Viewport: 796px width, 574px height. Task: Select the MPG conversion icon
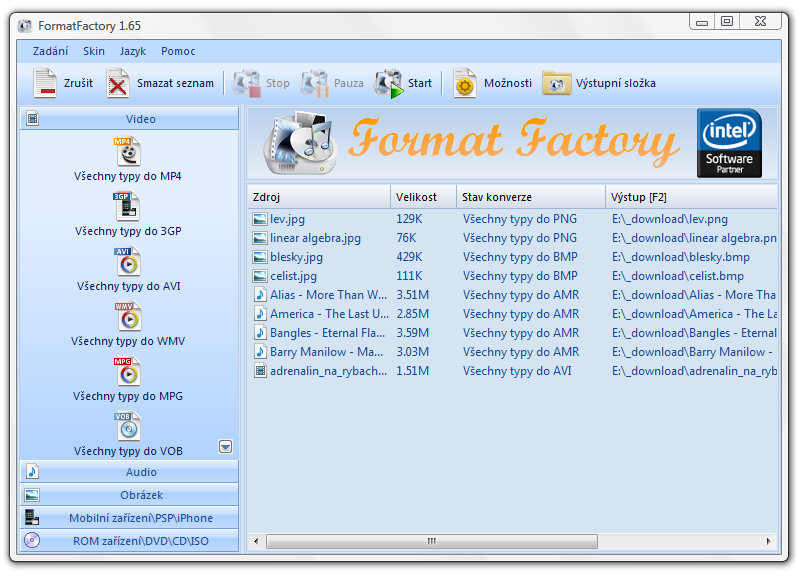click(127, 371)
